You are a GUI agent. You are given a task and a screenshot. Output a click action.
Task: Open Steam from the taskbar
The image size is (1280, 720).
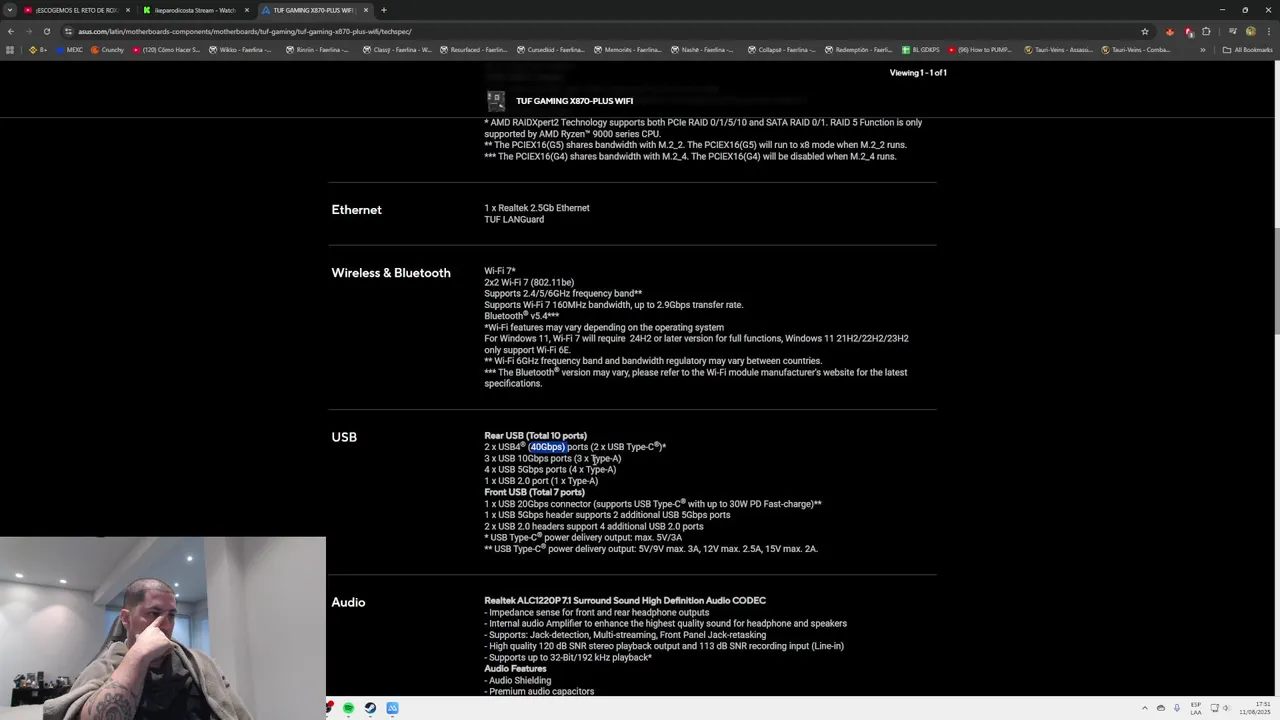click(370, 708)
